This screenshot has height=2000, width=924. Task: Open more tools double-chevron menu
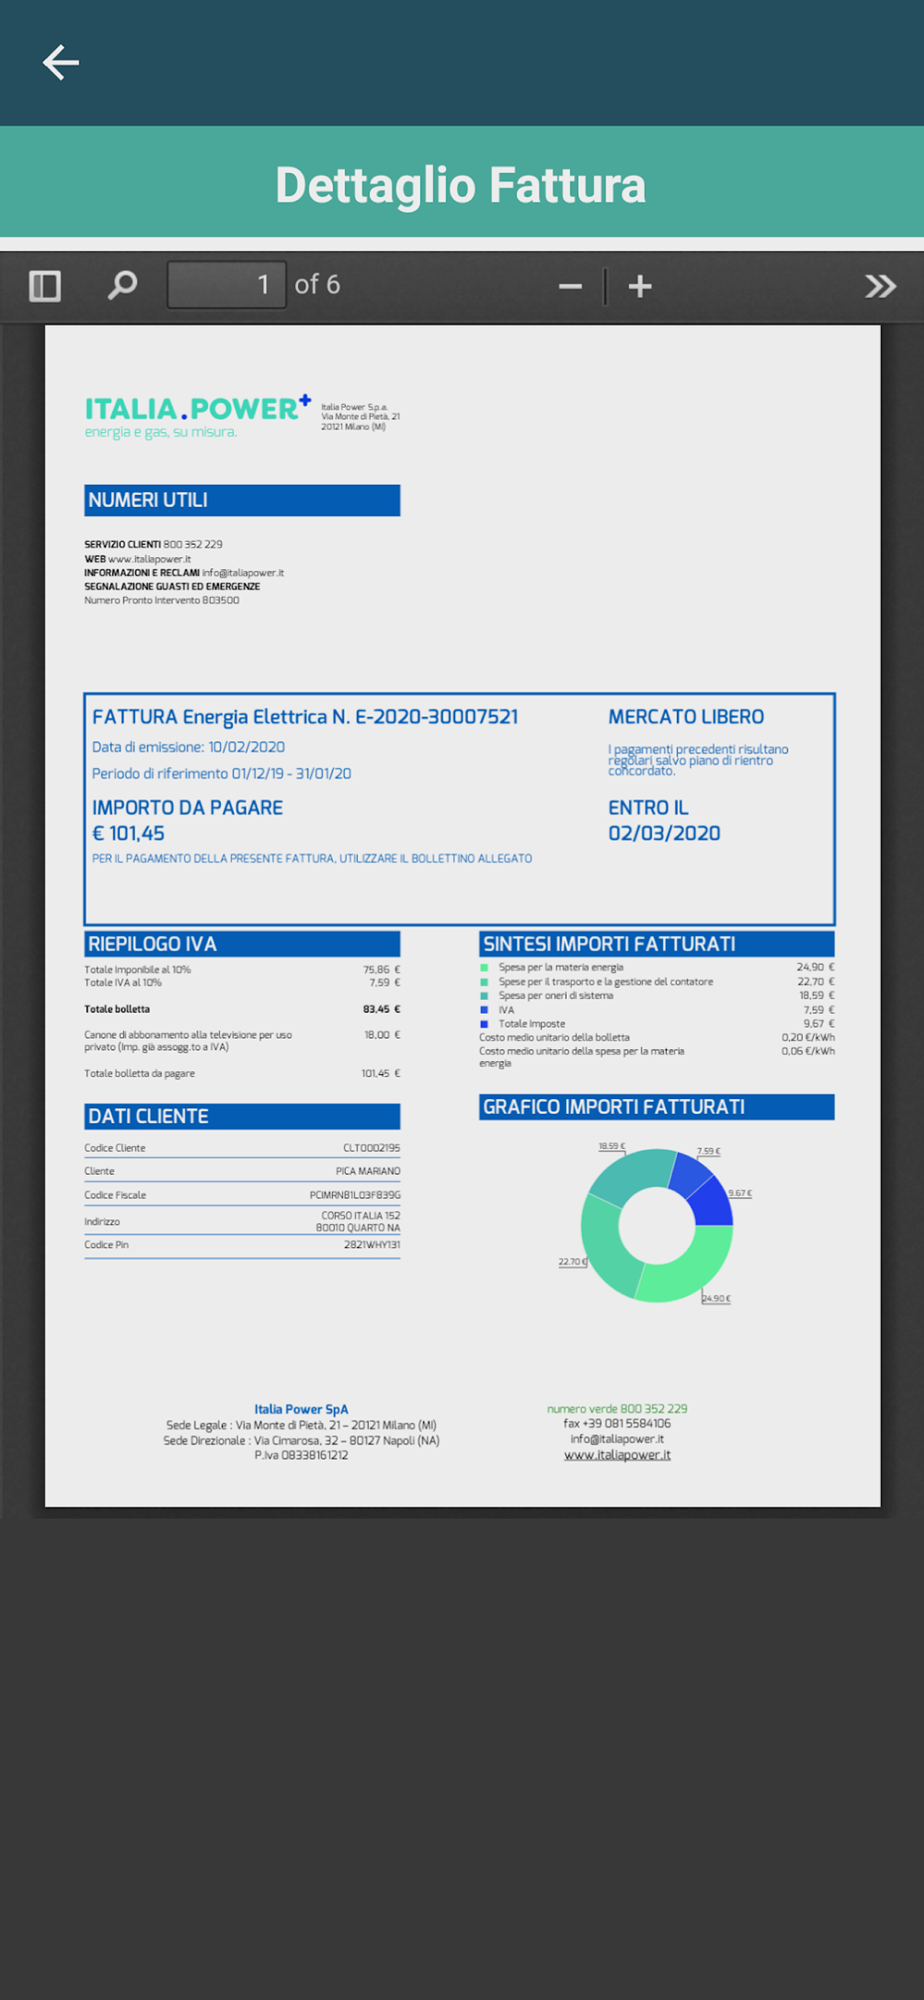(x=880, y=287)
